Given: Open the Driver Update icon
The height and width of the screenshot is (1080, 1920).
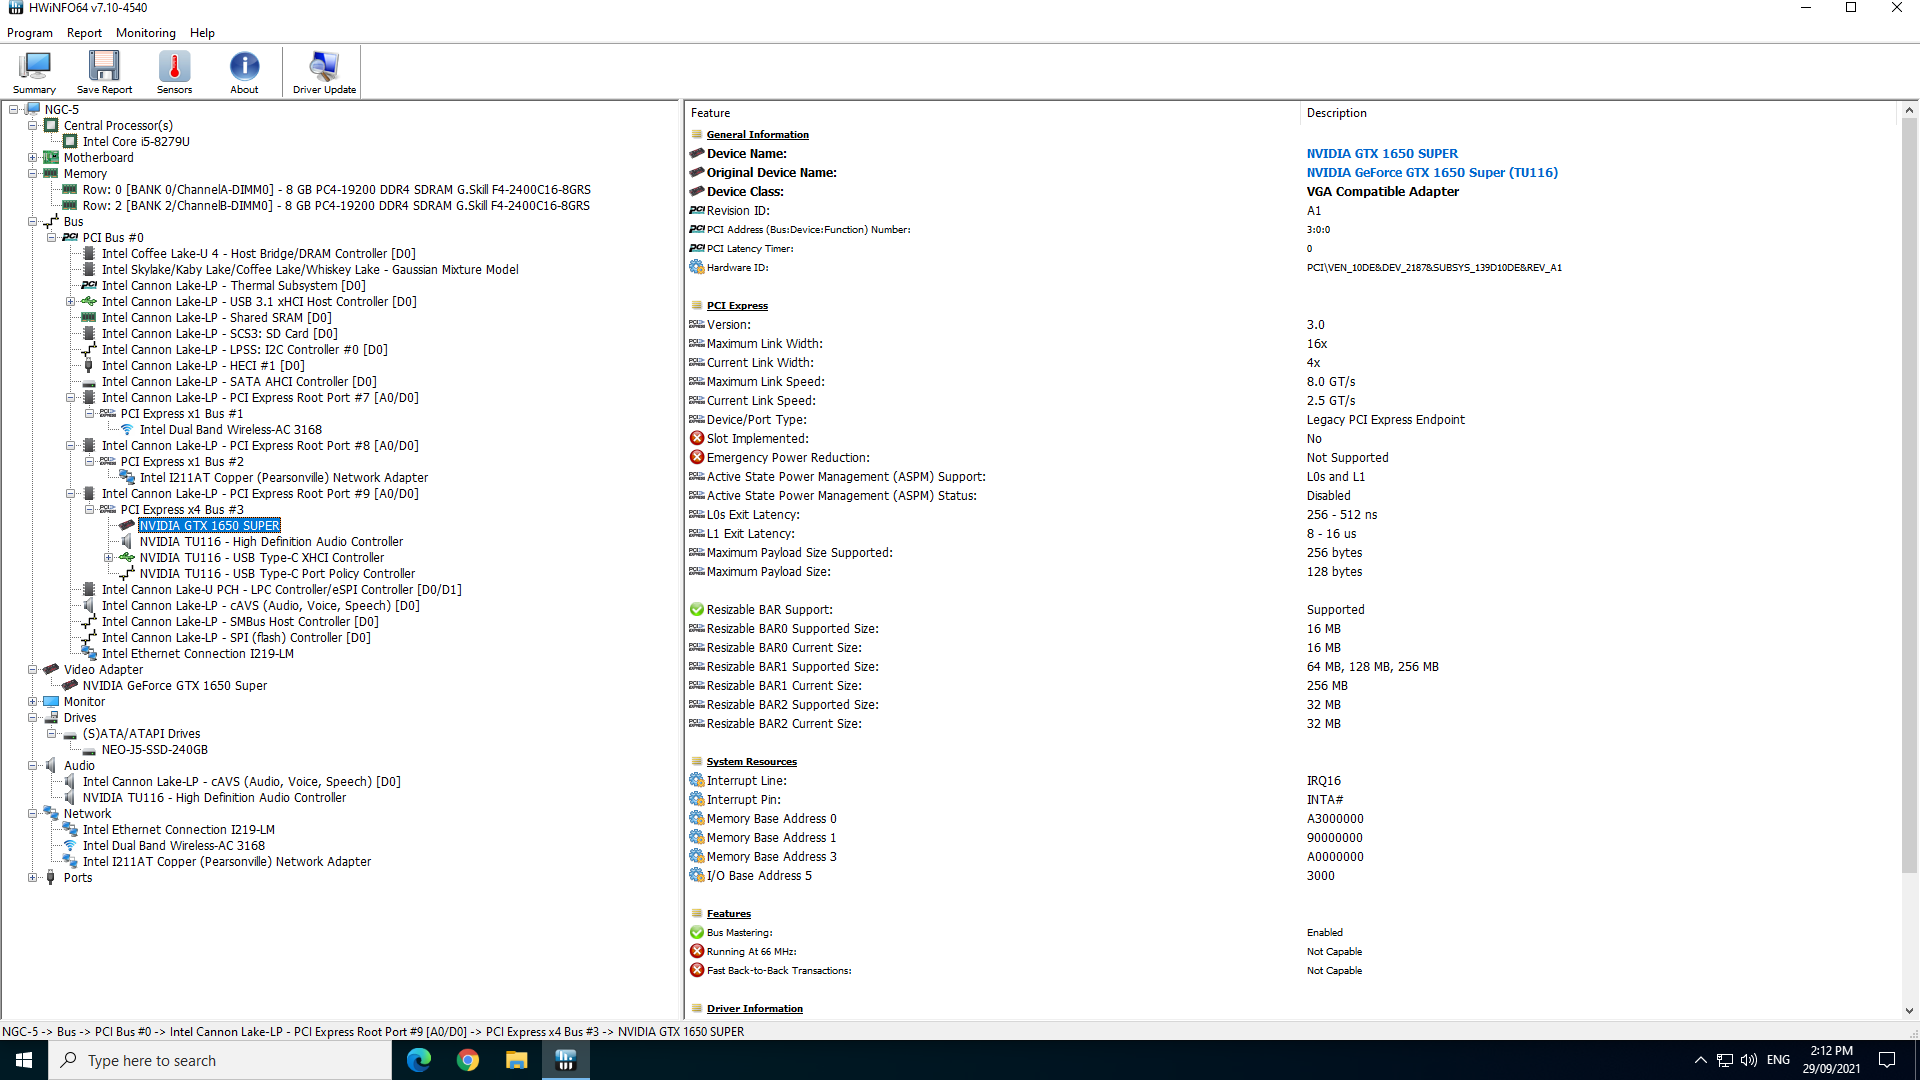Looking at the screenshot, I should [x=324, y=72].
